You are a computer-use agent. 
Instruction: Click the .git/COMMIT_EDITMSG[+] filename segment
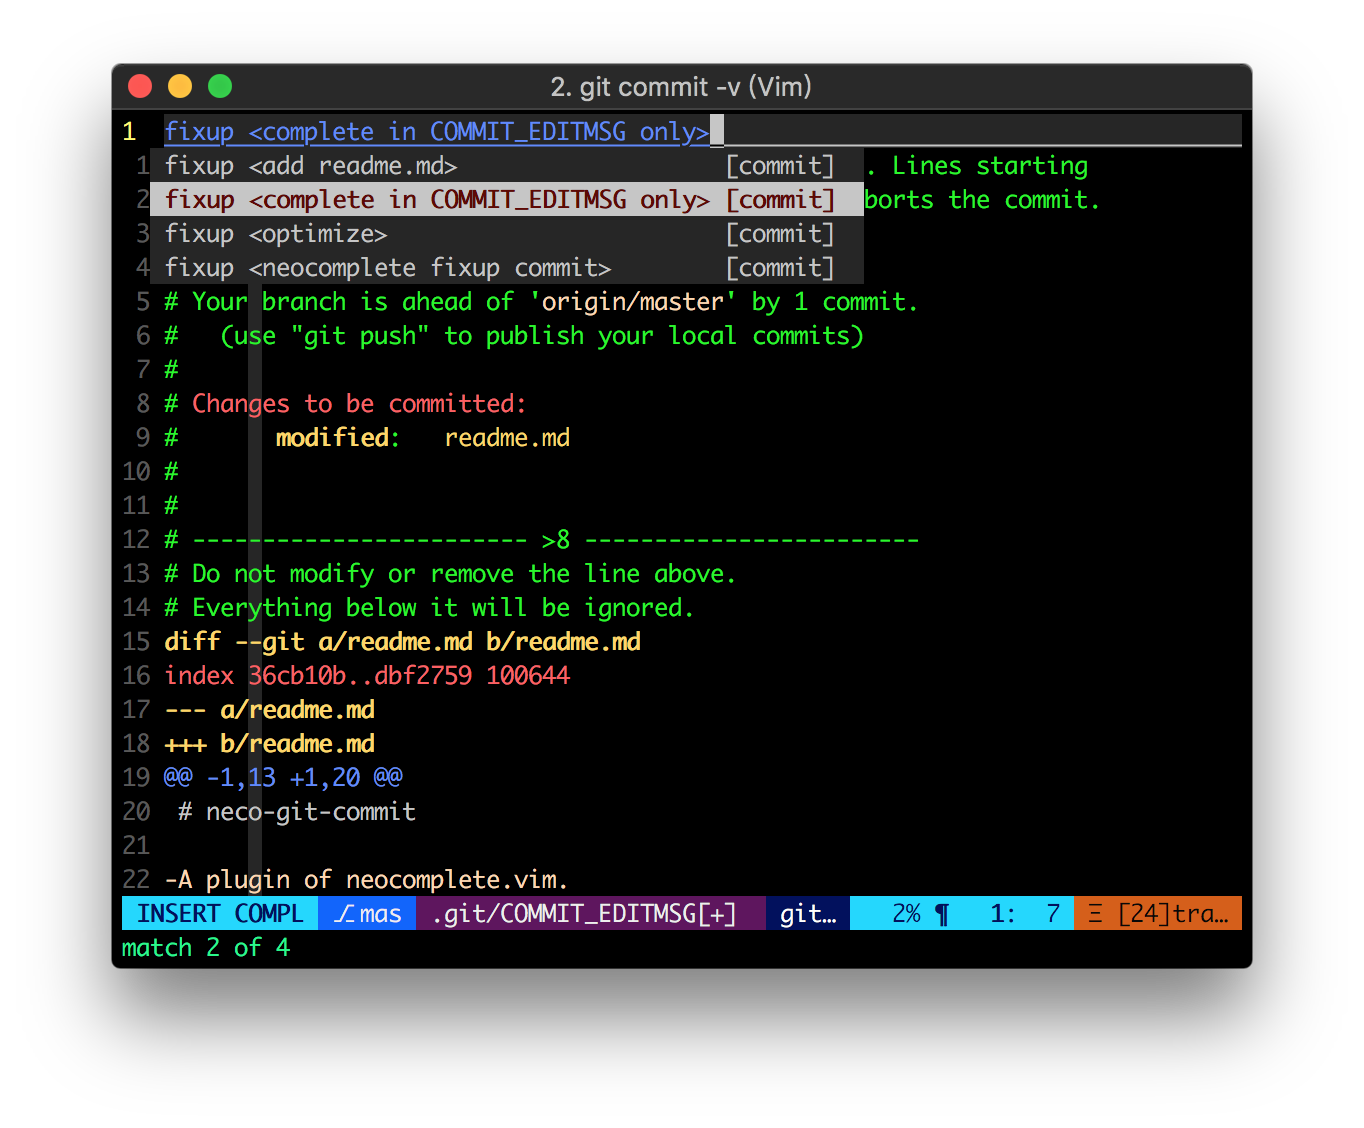590,914
